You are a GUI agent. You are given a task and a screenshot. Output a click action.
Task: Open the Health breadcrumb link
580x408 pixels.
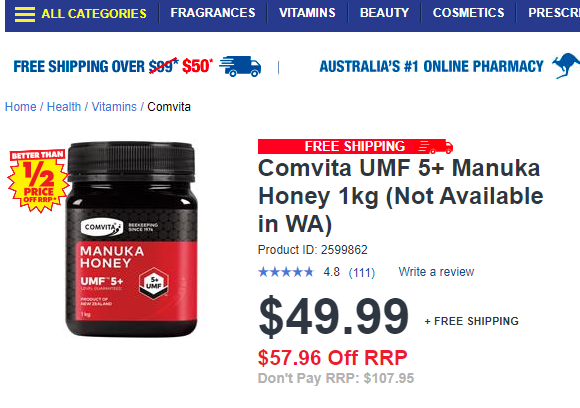pos(64,107)
